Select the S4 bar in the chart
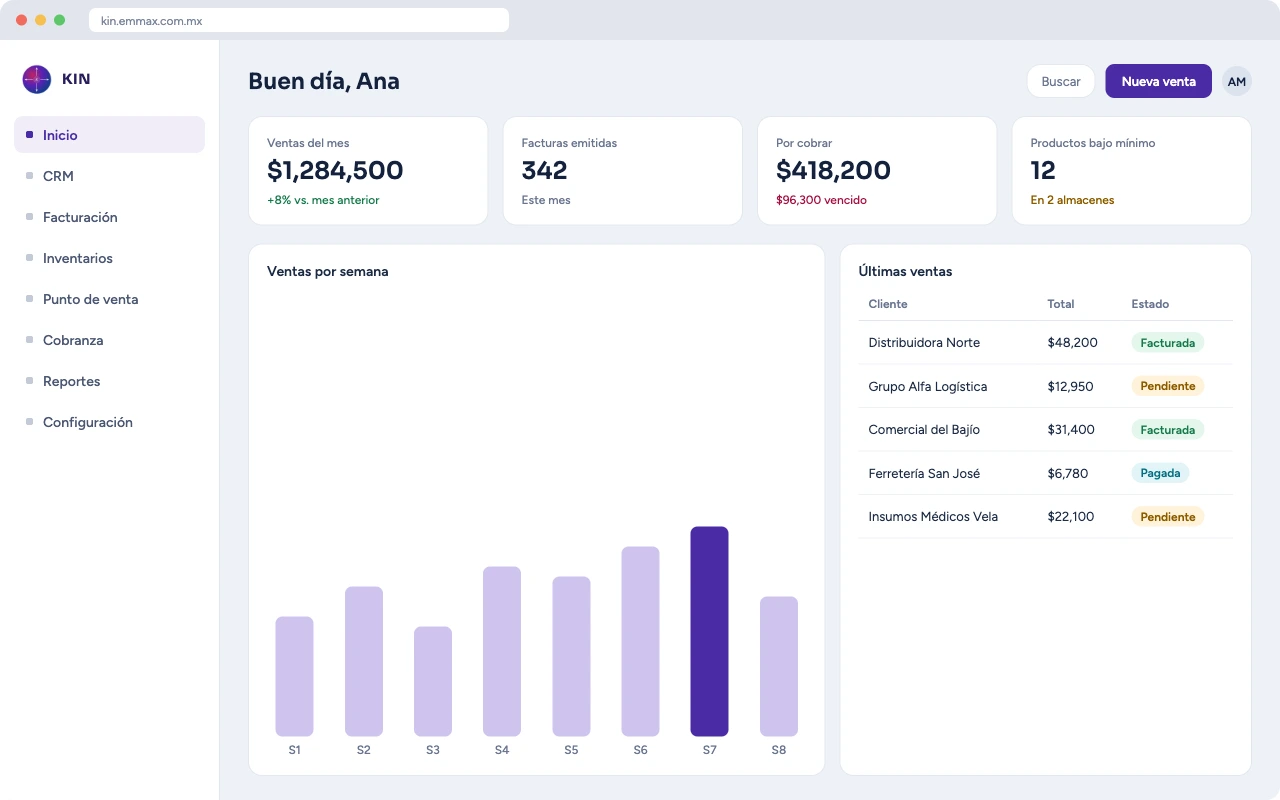The image size is (1280, 800). (x=502, y=651)
